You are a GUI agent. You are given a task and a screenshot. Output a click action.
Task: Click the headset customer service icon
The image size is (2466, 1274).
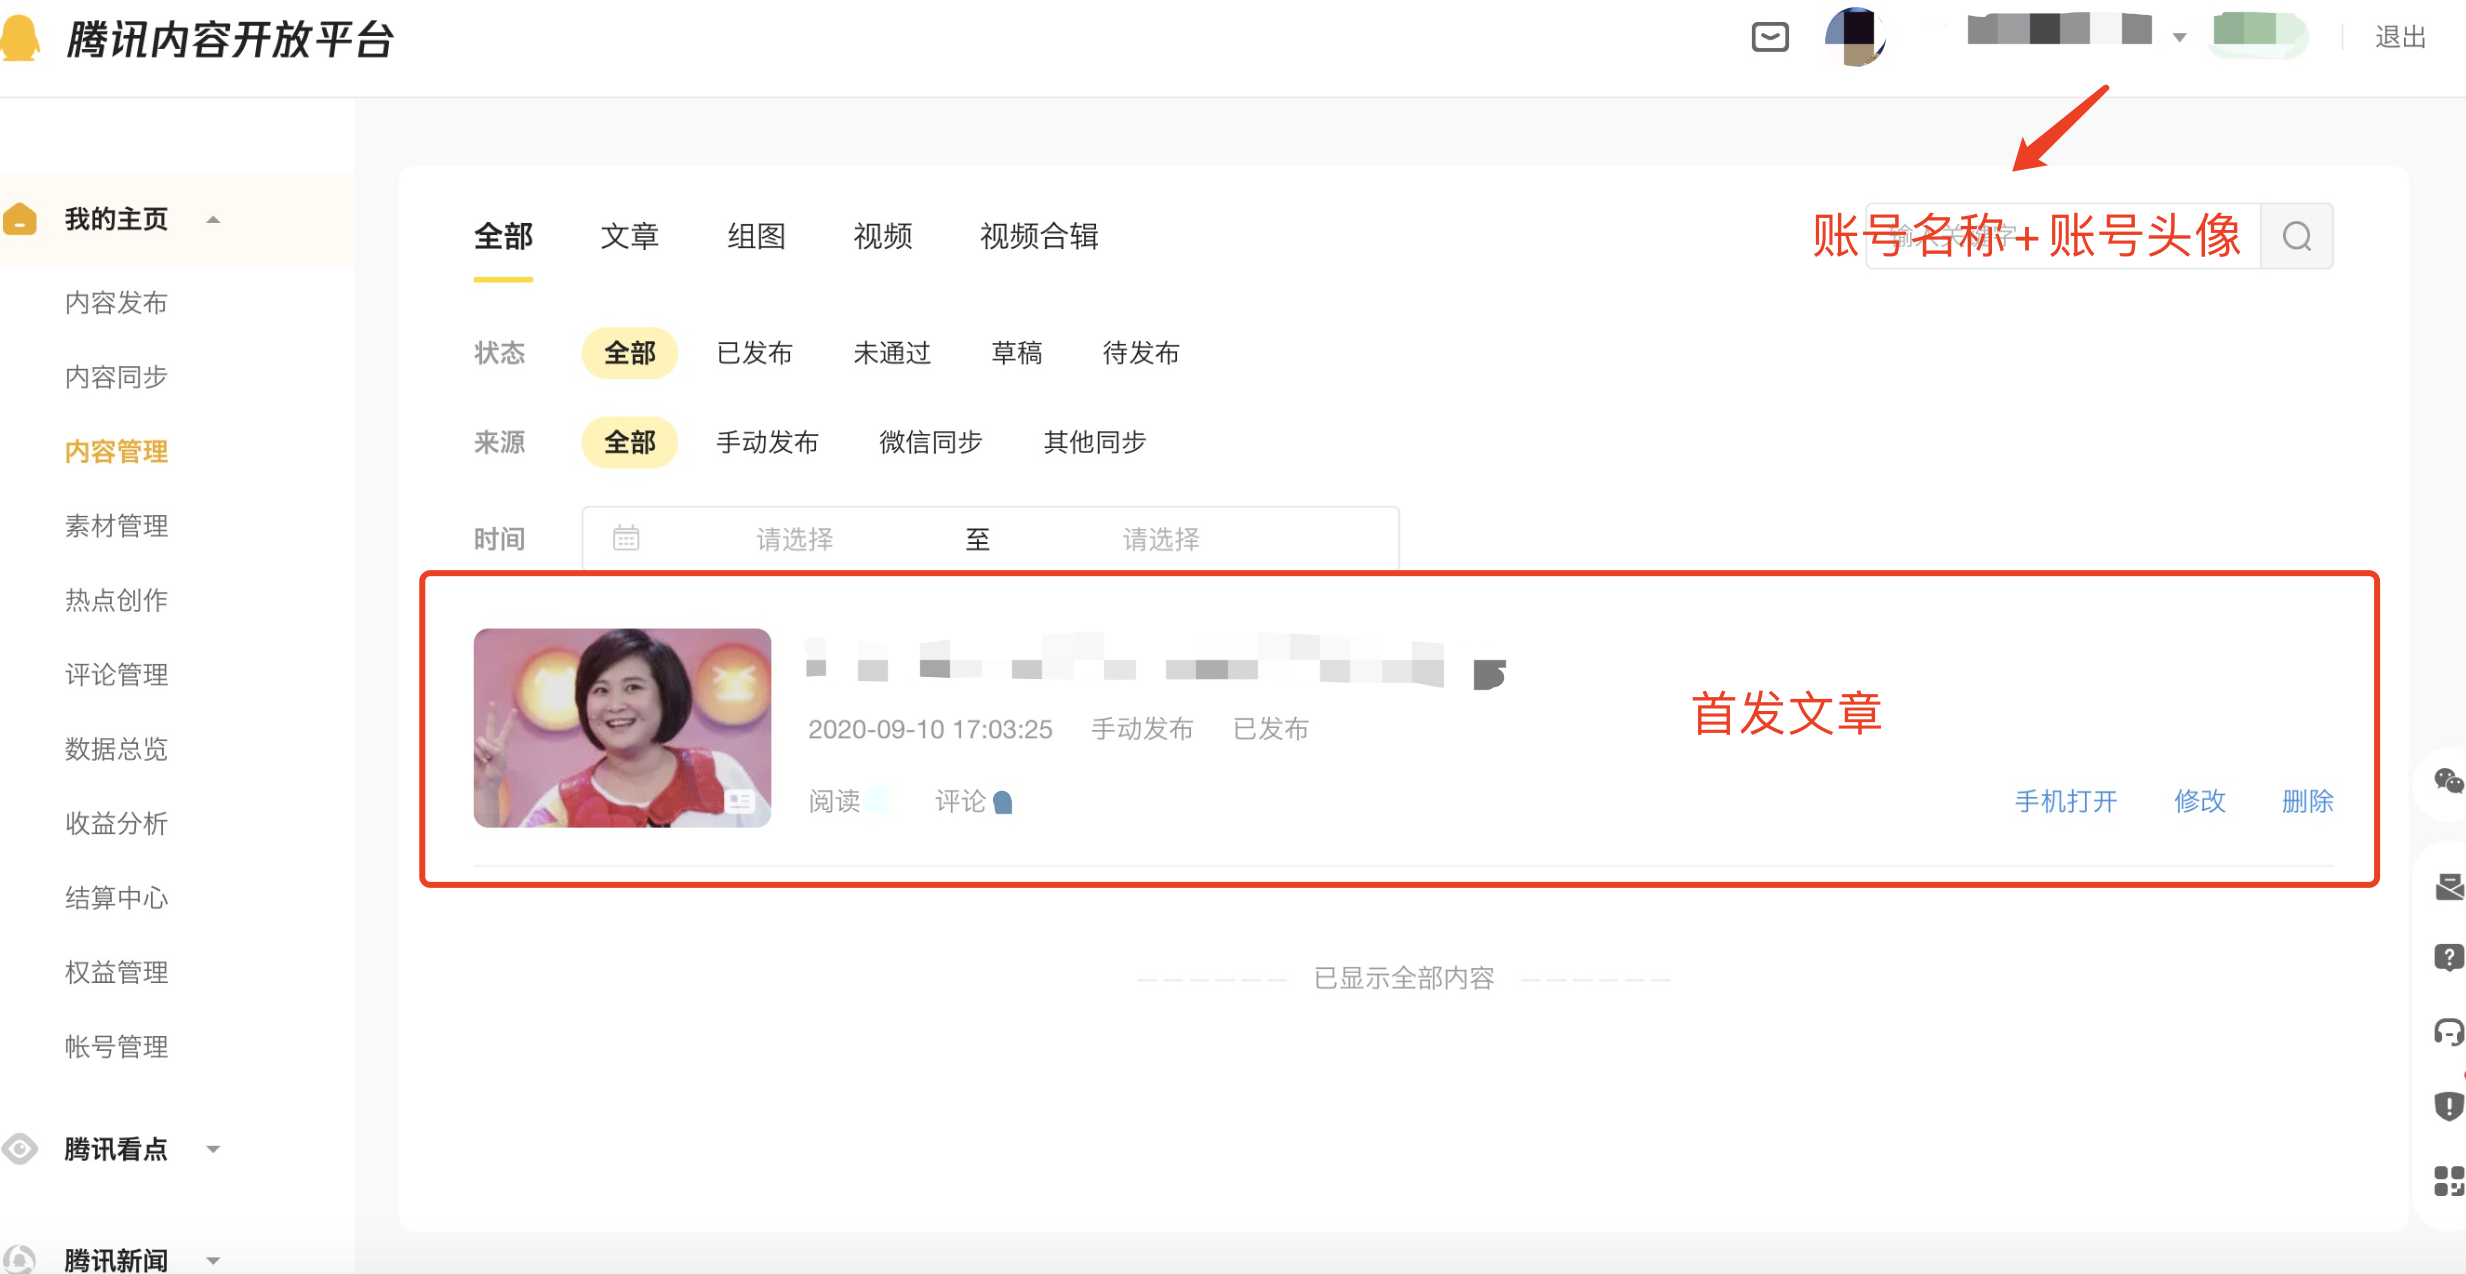(2449, 1031)
